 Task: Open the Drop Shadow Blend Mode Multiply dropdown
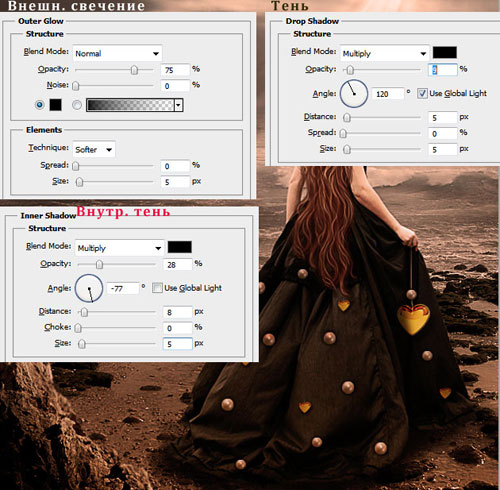pyautogui.click(x=384, y=53)
